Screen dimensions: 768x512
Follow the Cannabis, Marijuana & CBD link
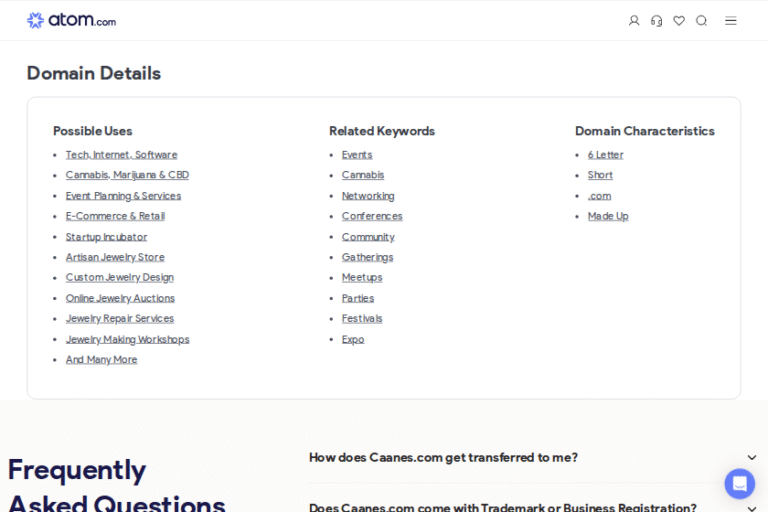127,175
